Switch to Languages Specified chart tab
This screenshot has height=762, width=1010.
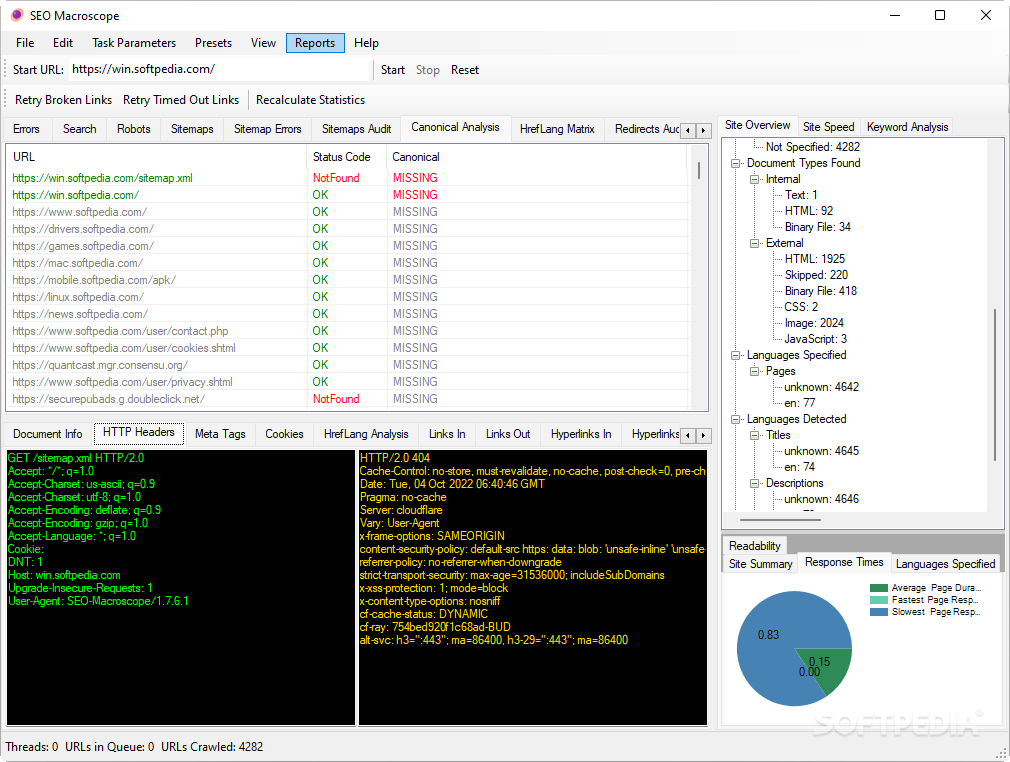tap(945, 564)
